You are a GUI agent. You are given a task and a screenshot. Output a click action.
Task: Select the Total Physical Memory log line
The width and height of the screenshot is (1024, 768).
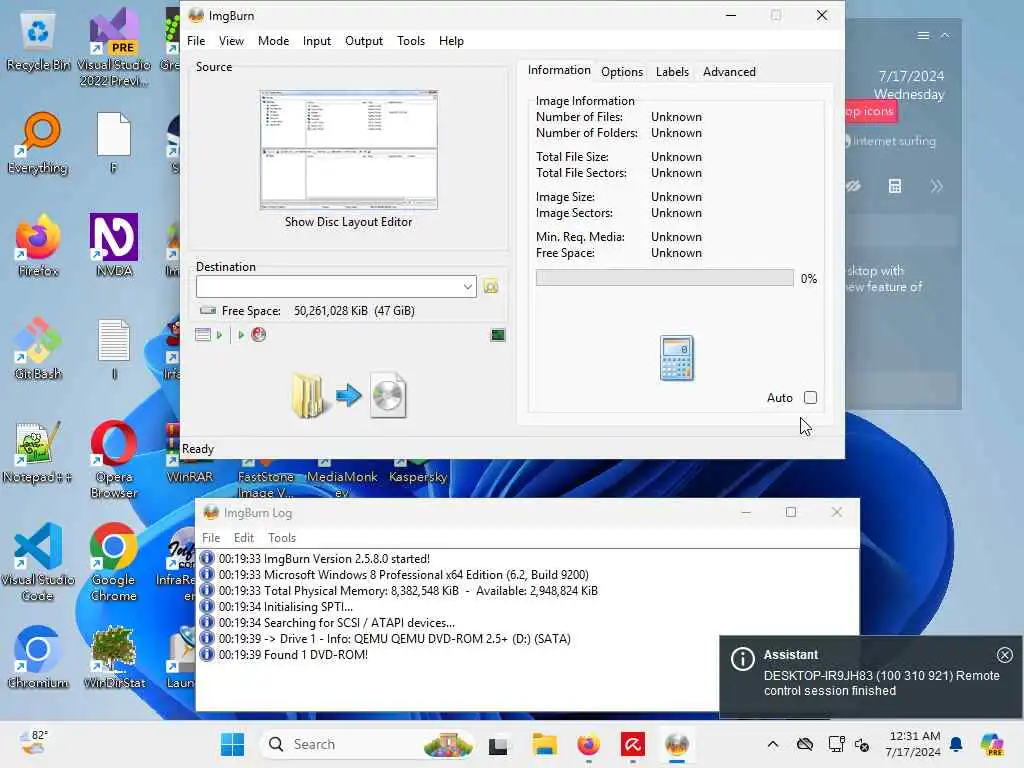[x=408, y=591]
